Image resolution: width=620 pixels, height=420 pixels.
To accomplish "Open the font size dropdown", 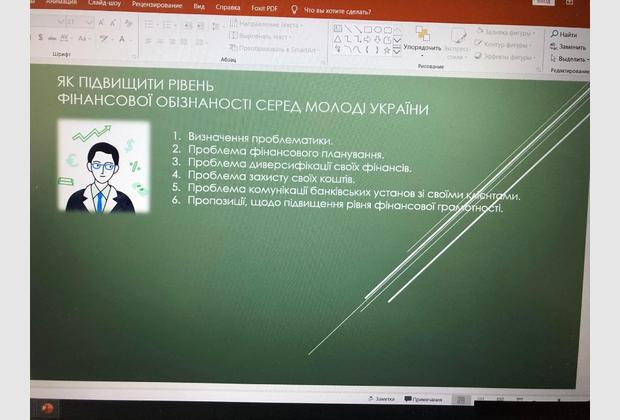I will (x=92, y=22).
